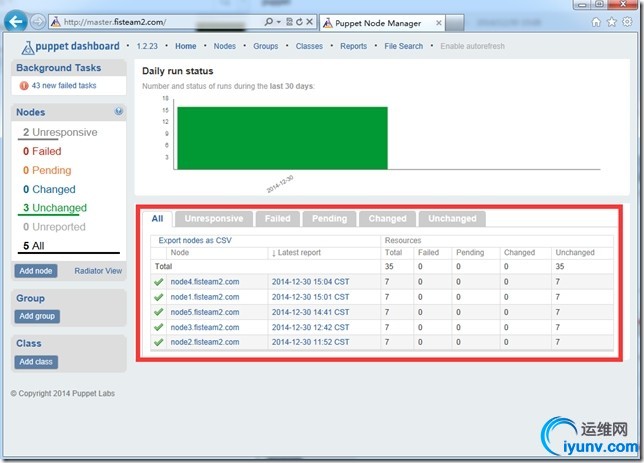The width and height of the screenshot is (644, 463).
Task: Click the site icon in the address bar
Action: coord(55,22)
